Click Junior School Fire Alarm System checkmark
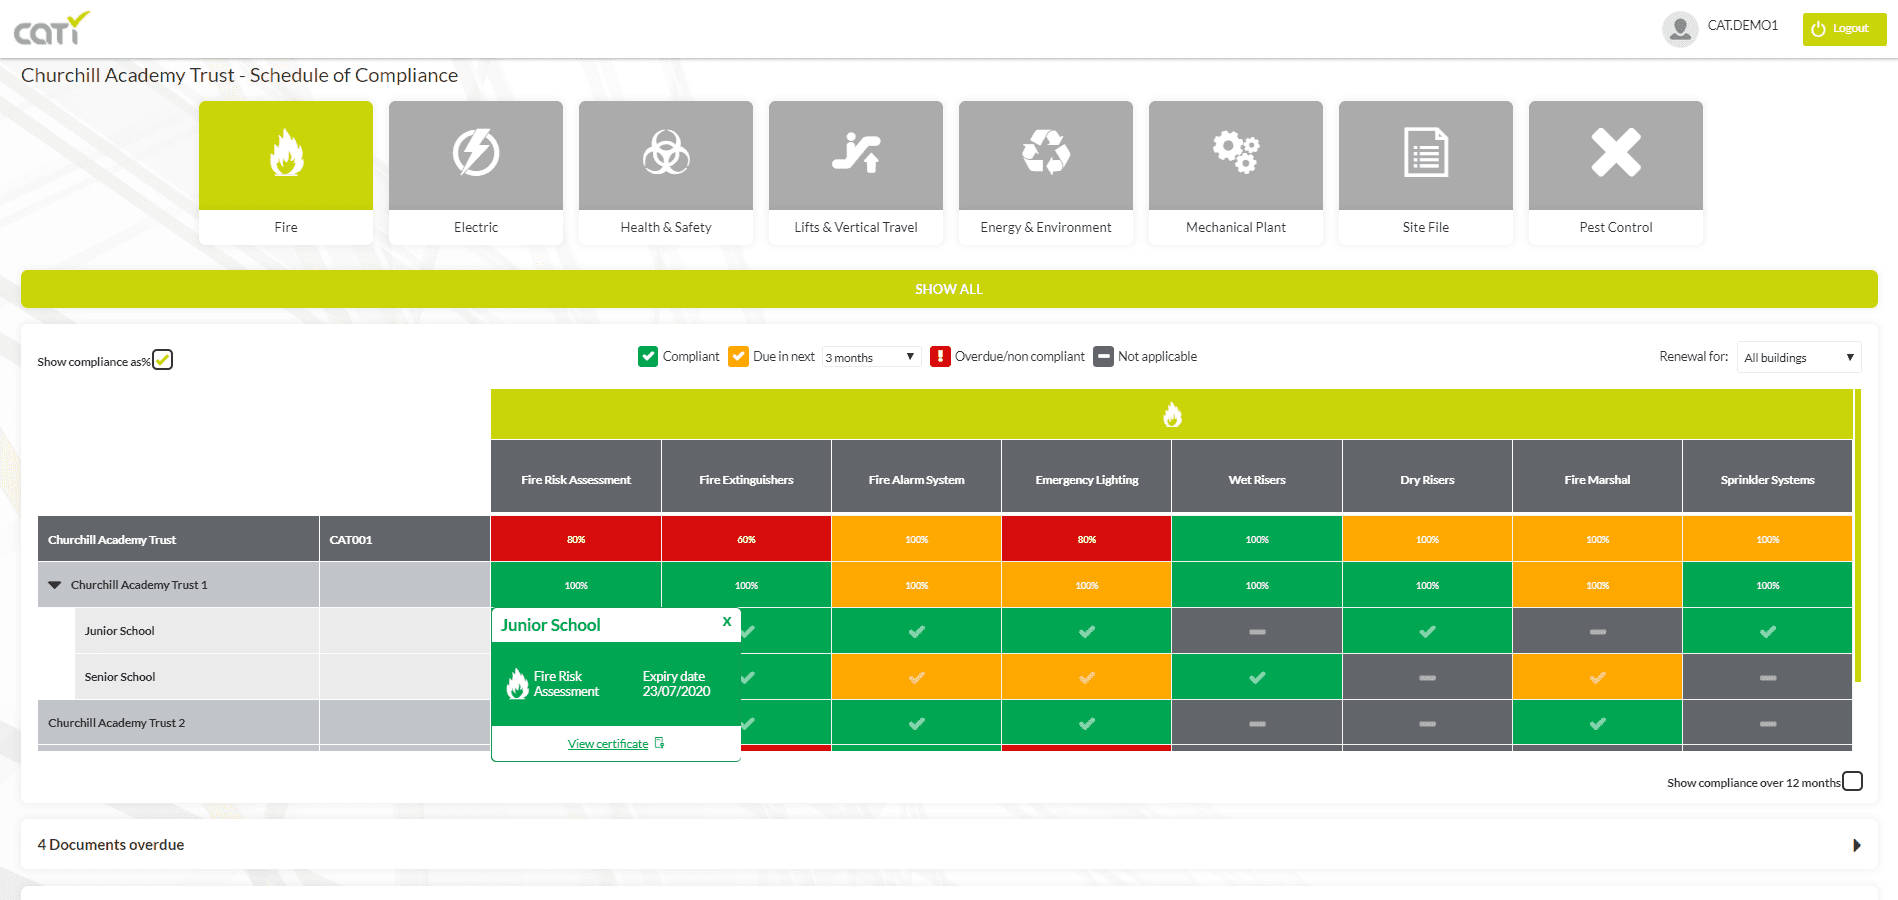The width and height of the screenshot is (1898, 900). (916, 631)
